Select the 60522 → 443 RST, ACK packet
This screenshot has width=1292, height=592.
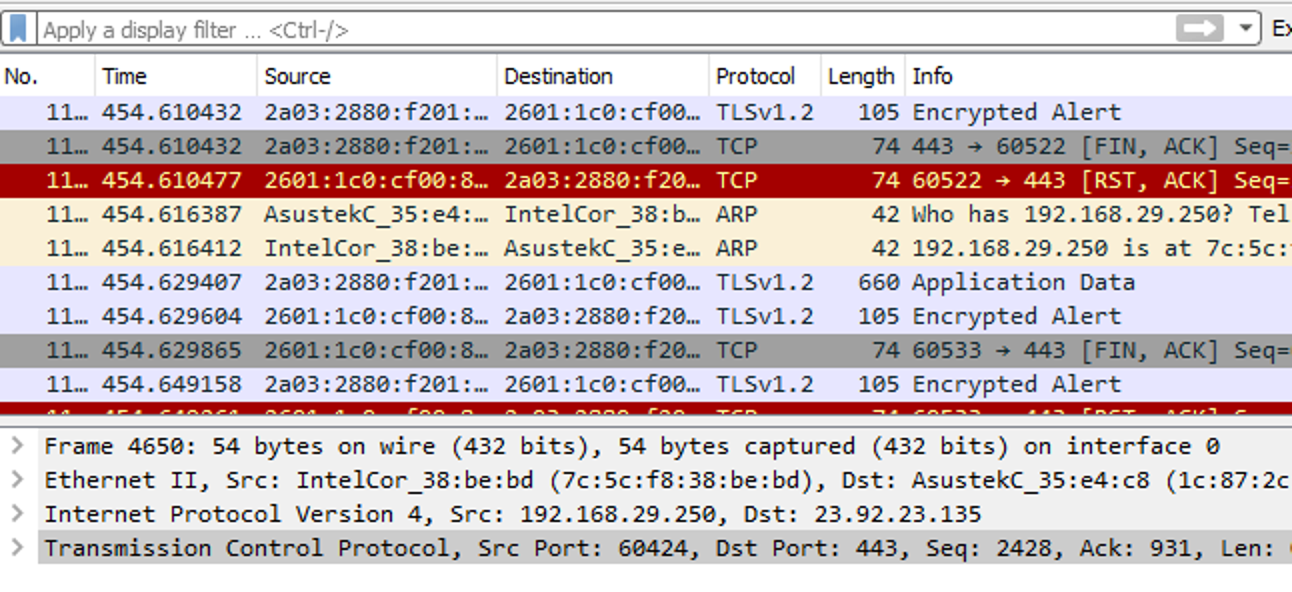coord(646,180)
